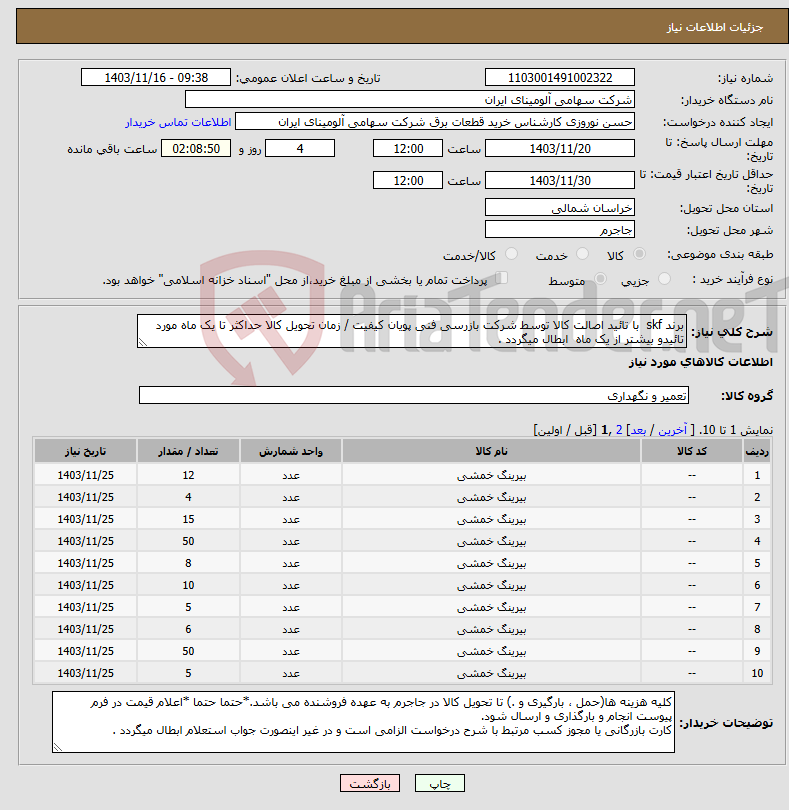The width and height of the screenshot is (789, 810).
Task: Click the province field خراسان شمالی
Action: [560, 208]
